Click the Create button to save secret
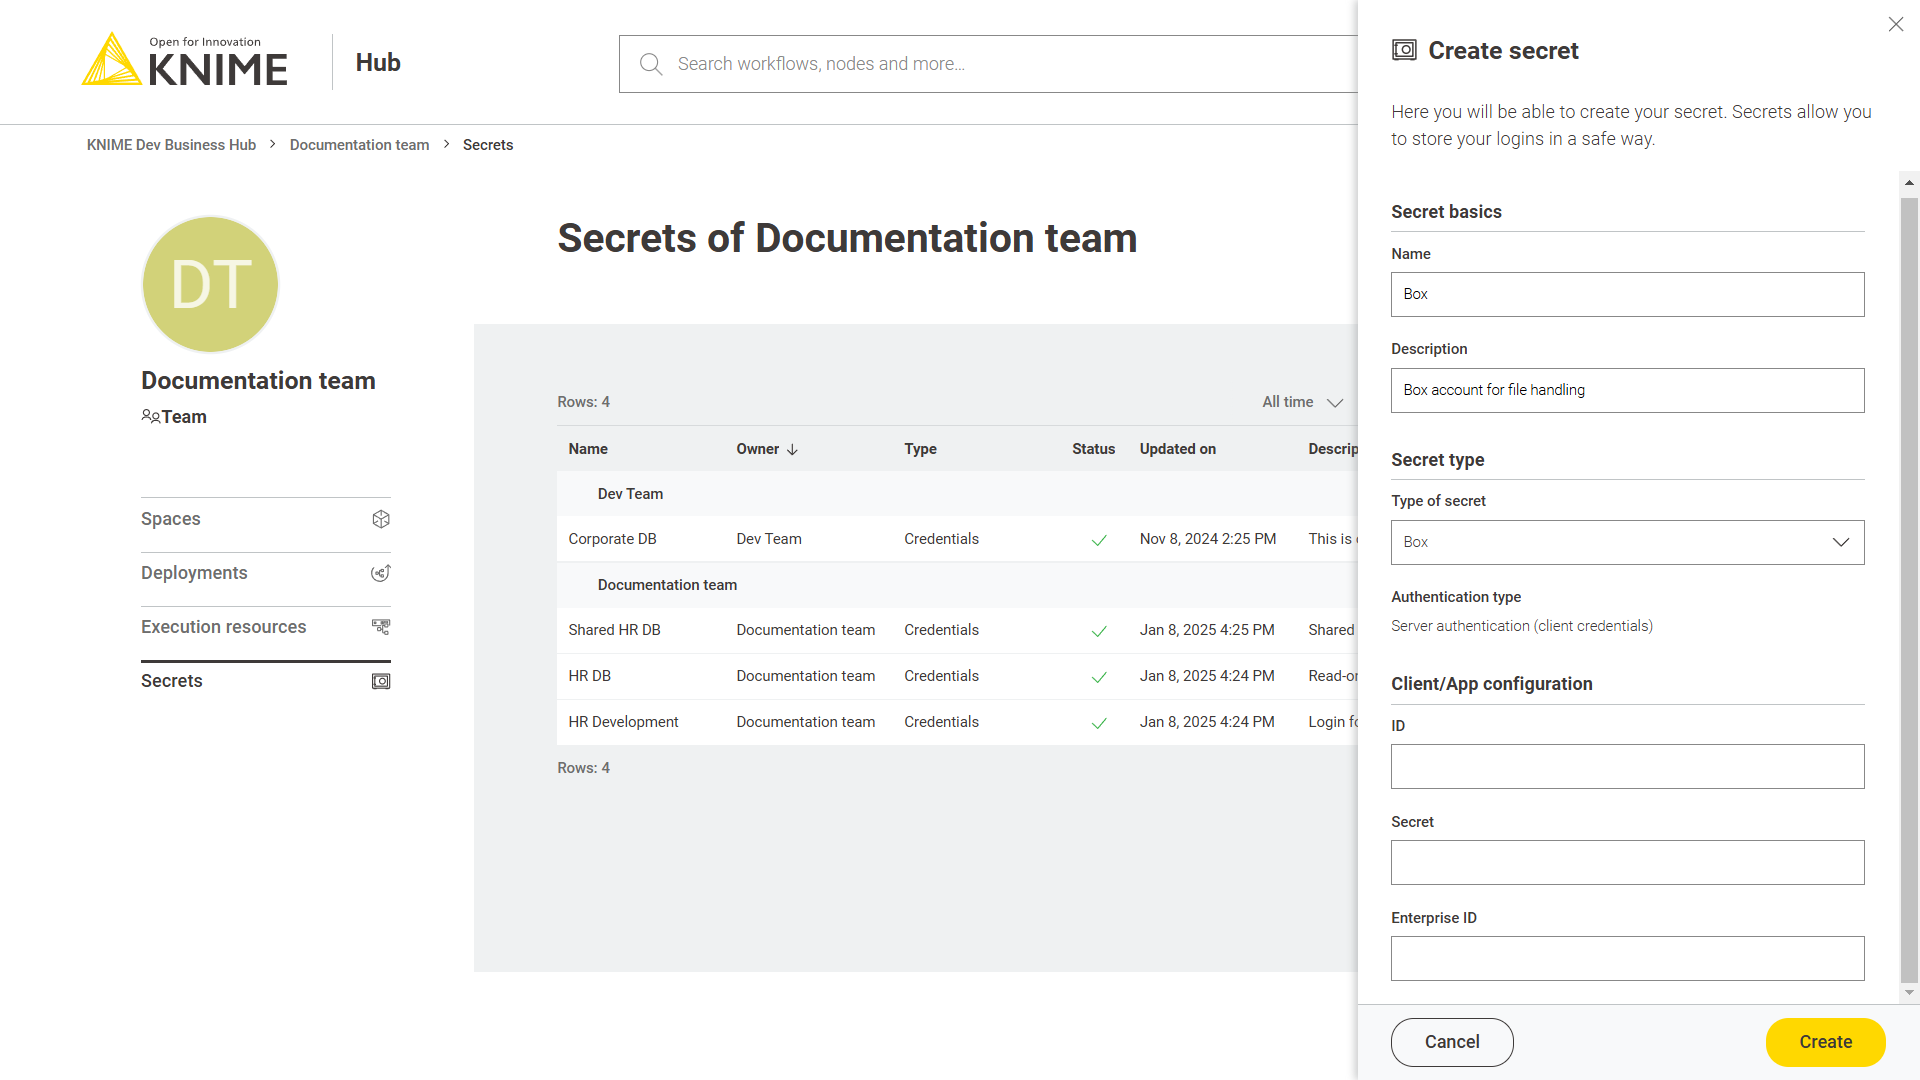This screenshot has width=1920, height=1080. pos(1825,1042)
